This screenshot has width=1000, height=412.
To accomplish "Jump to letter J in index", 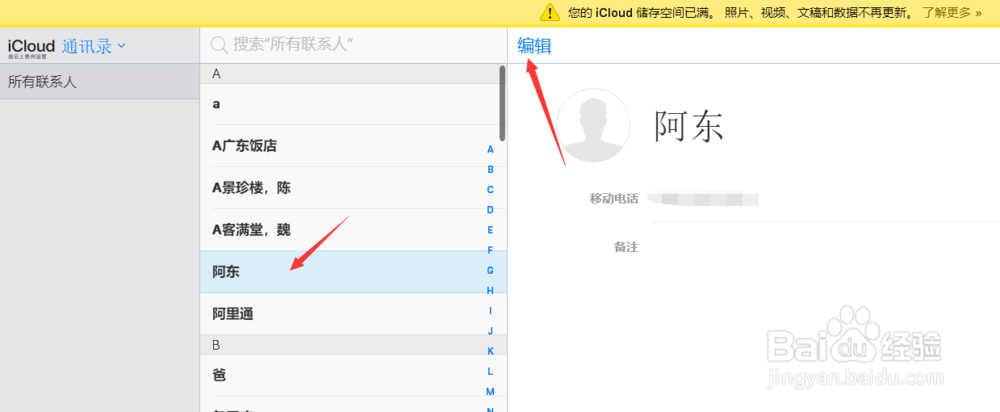I will click(490, 330).
